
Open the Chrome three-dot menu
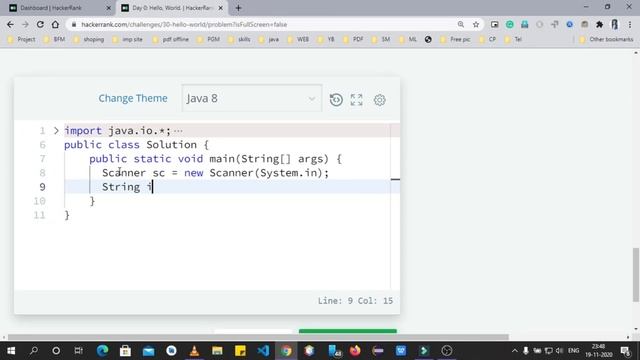[630, 24]
